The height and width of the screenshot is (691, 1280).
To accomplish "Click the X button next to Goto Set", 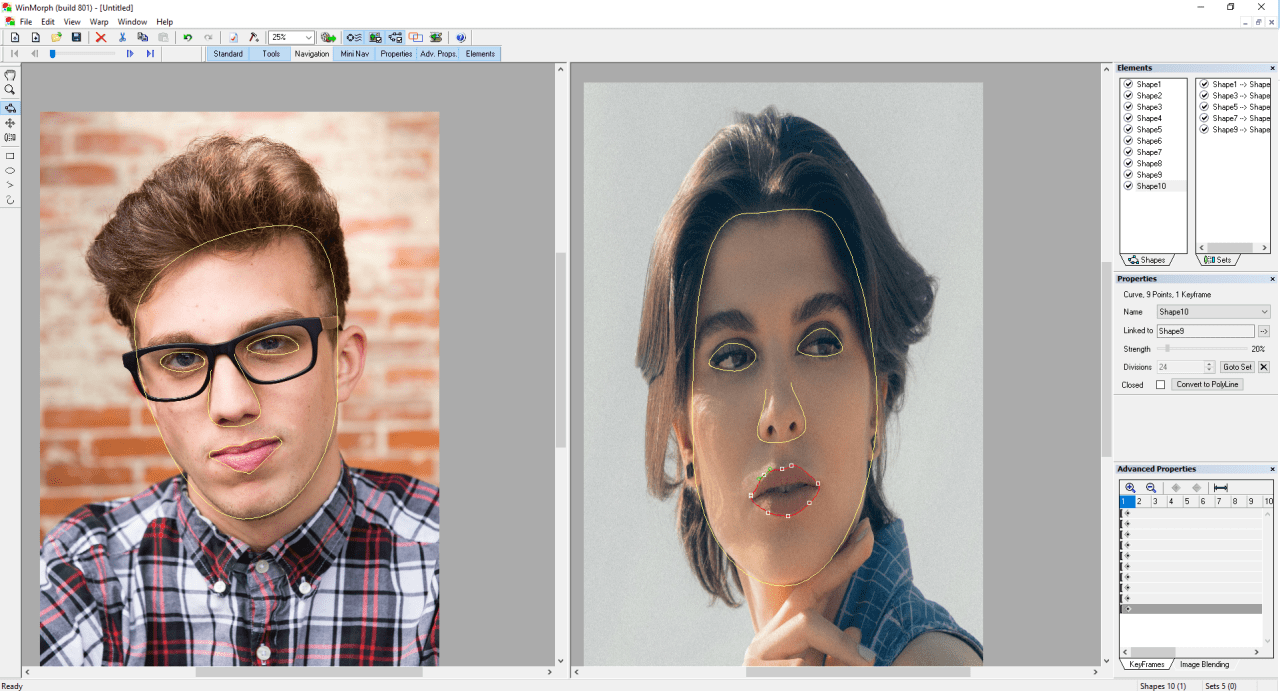I will [x=1263, y=367].
